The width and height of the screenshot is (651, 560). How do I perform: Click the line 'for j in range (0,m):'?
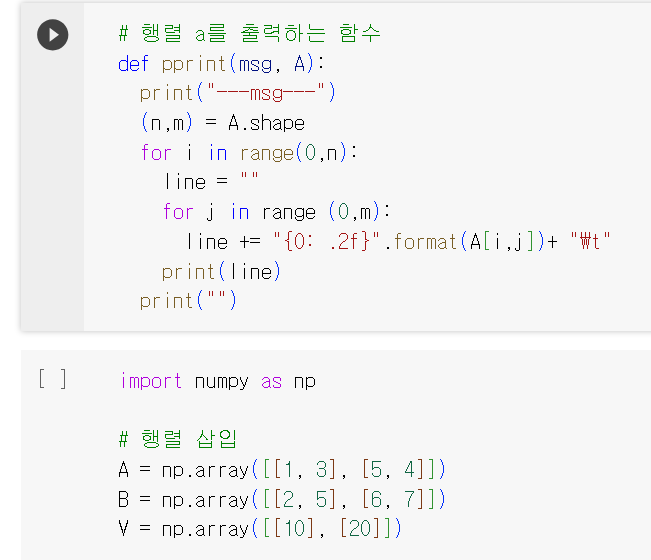coord(277,212)
